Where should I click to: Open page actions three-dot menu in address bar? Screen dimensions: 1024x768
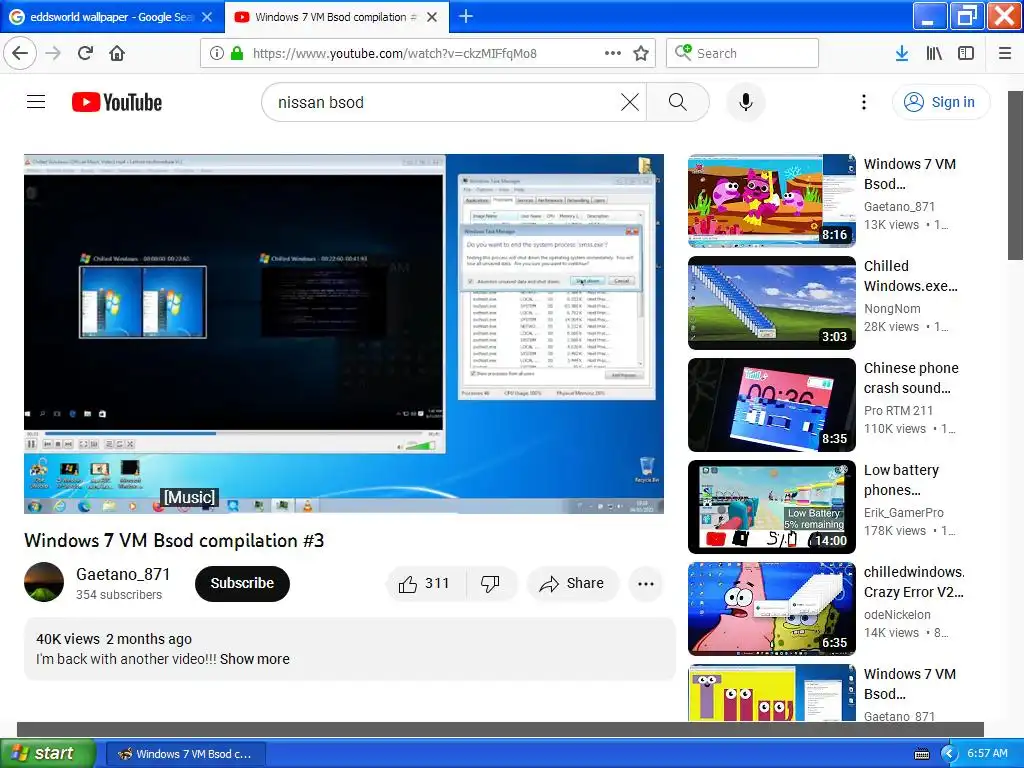tap(613, 53)
